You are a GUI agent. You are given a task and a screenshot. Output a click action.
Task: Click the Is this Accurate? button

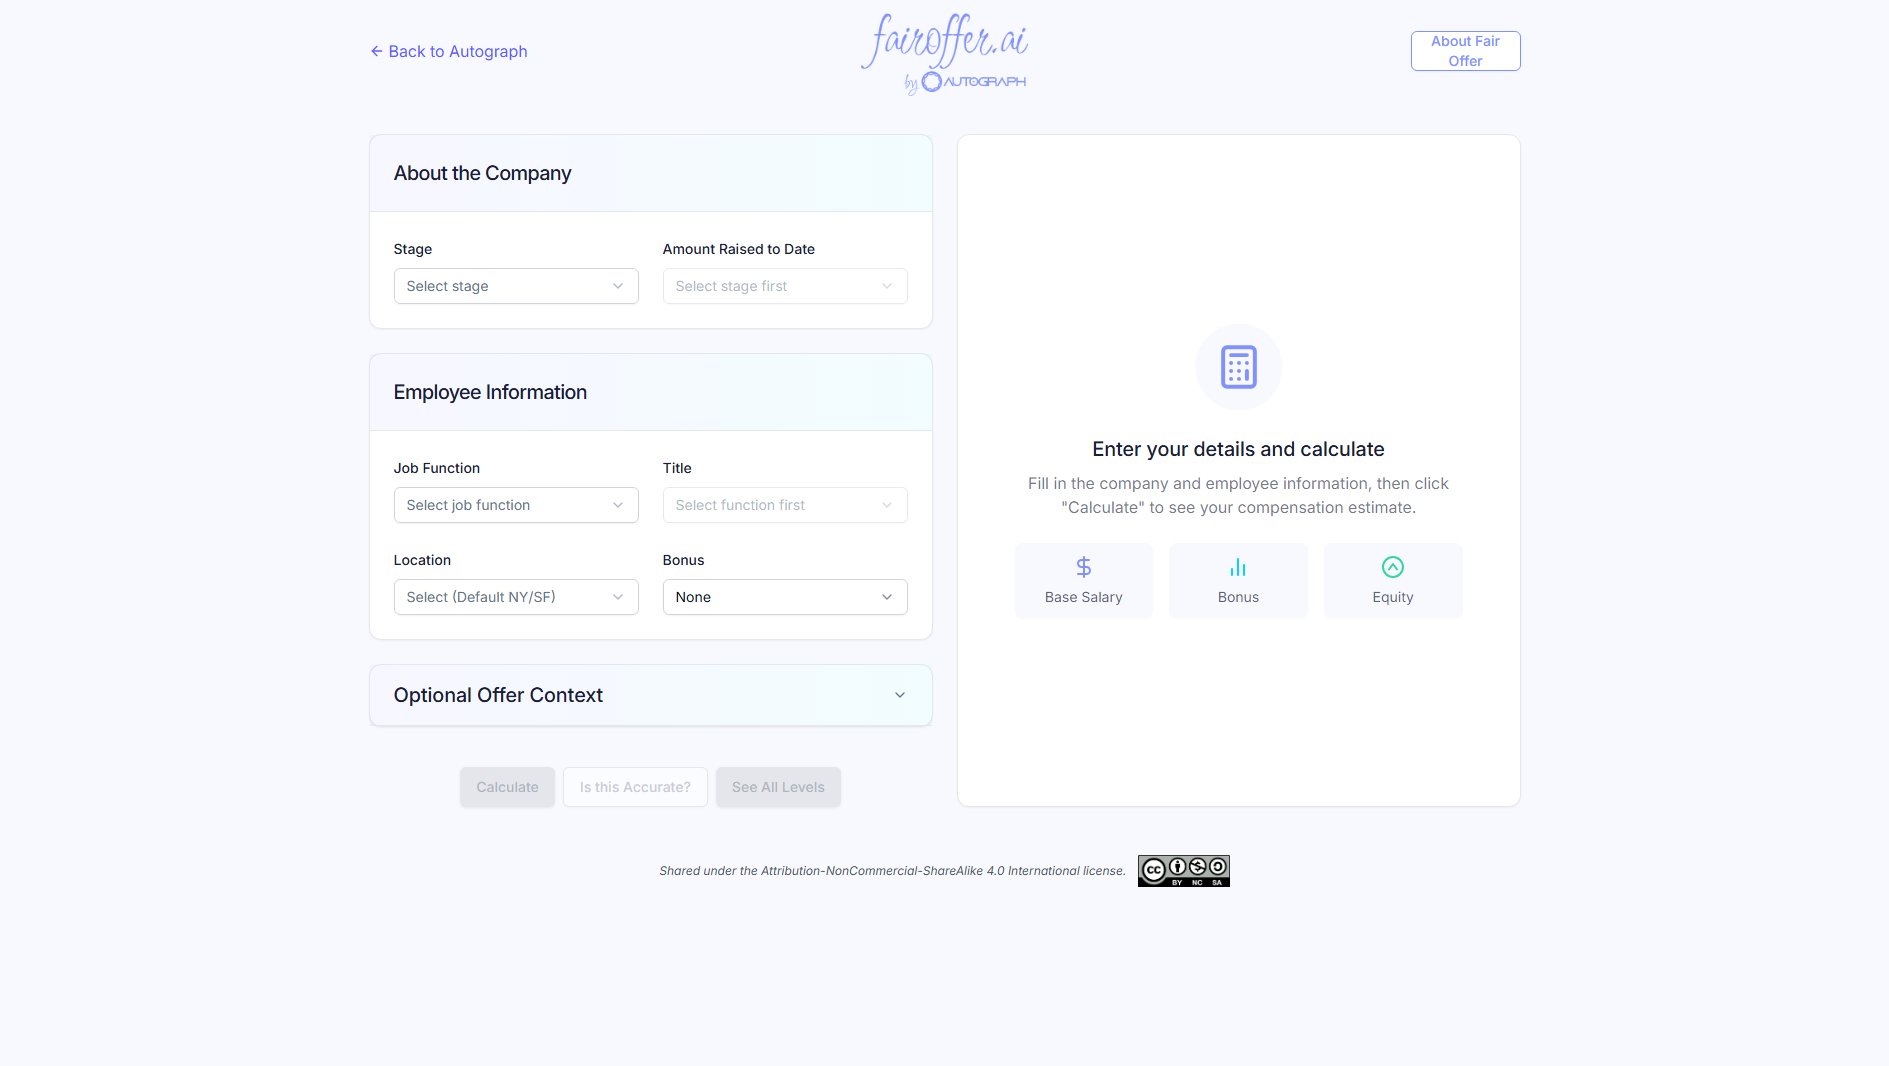635,787
